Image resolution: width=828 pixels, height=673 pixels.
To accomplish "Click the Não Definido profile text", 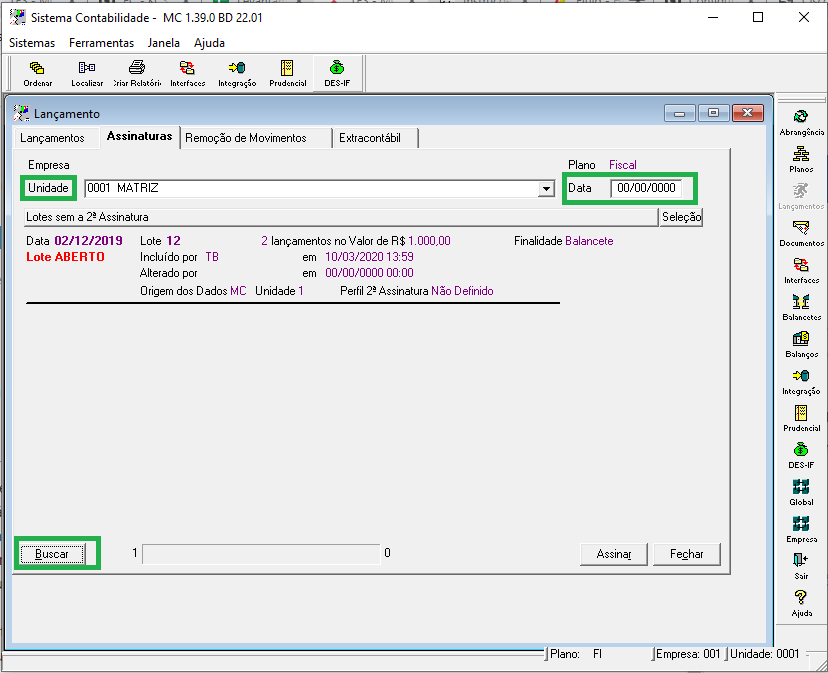I will coord(462,291).
